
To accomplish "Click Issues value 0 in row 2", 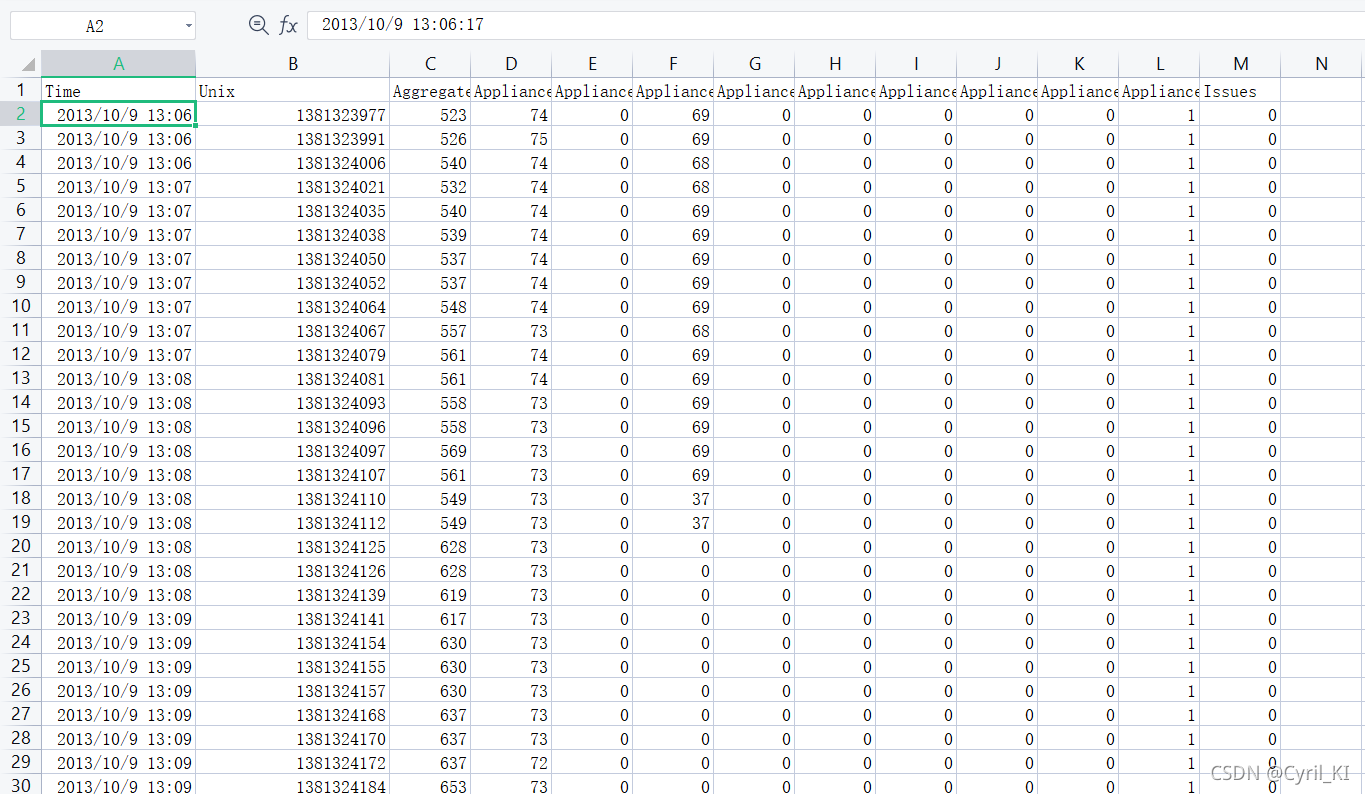I will 1240,115.
